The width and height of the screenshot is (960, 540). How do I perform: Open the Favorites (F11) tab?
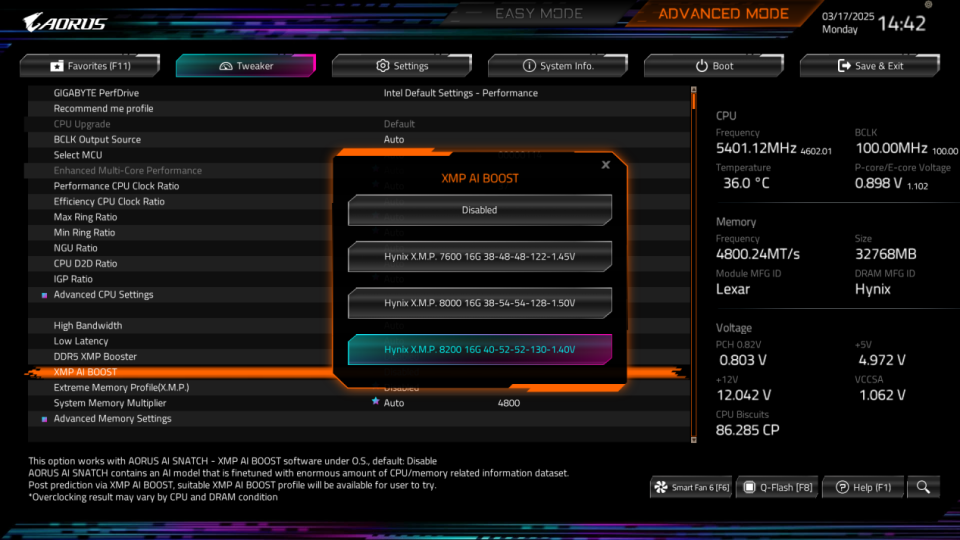[x=90, y=66]
